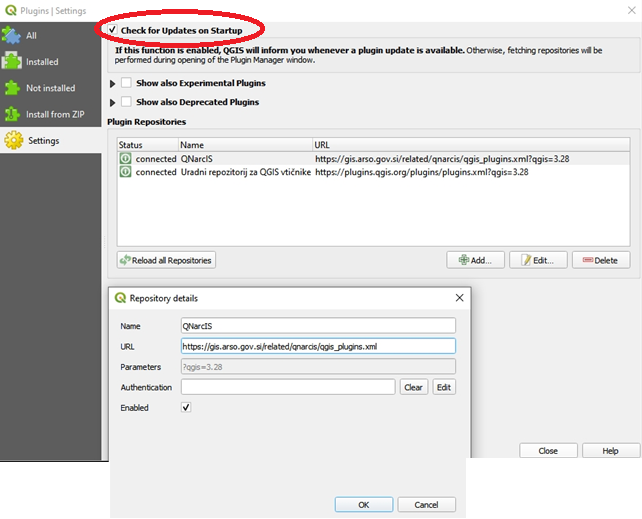Click the QGIS logo in Plugins title bar
This screenshot has width=642, height=519.
(x=11, y=10)
